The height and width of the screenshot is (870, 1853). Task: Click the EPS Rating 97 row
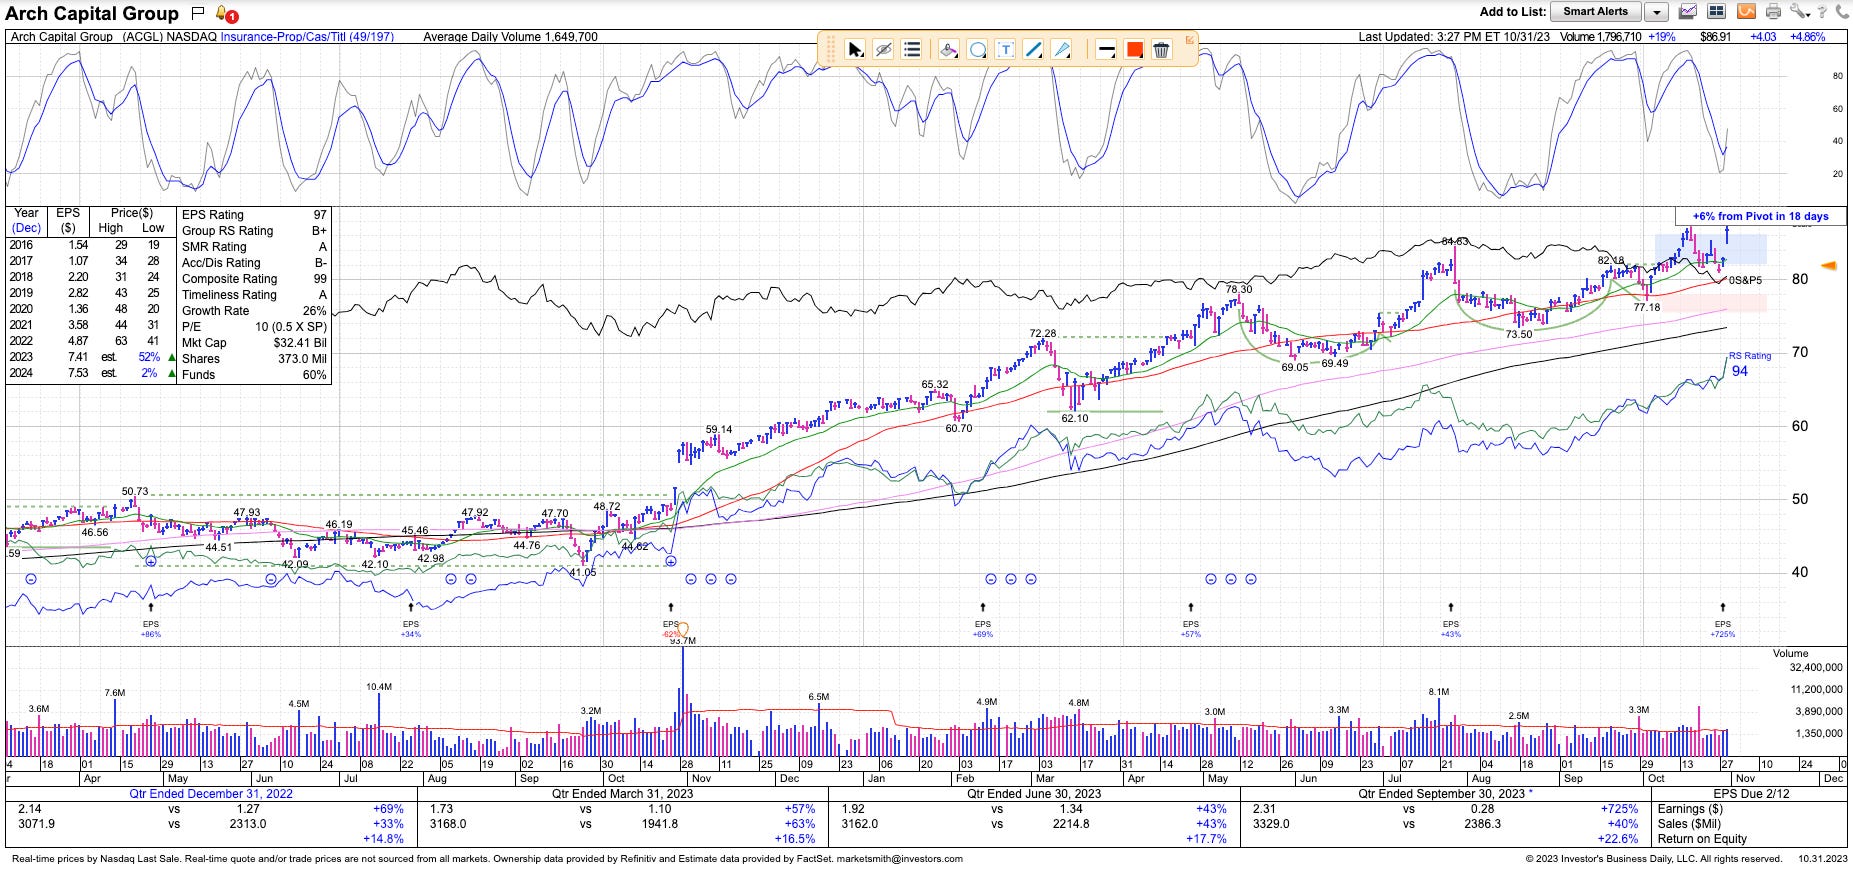pyautogui.click(x=254, y=215)
